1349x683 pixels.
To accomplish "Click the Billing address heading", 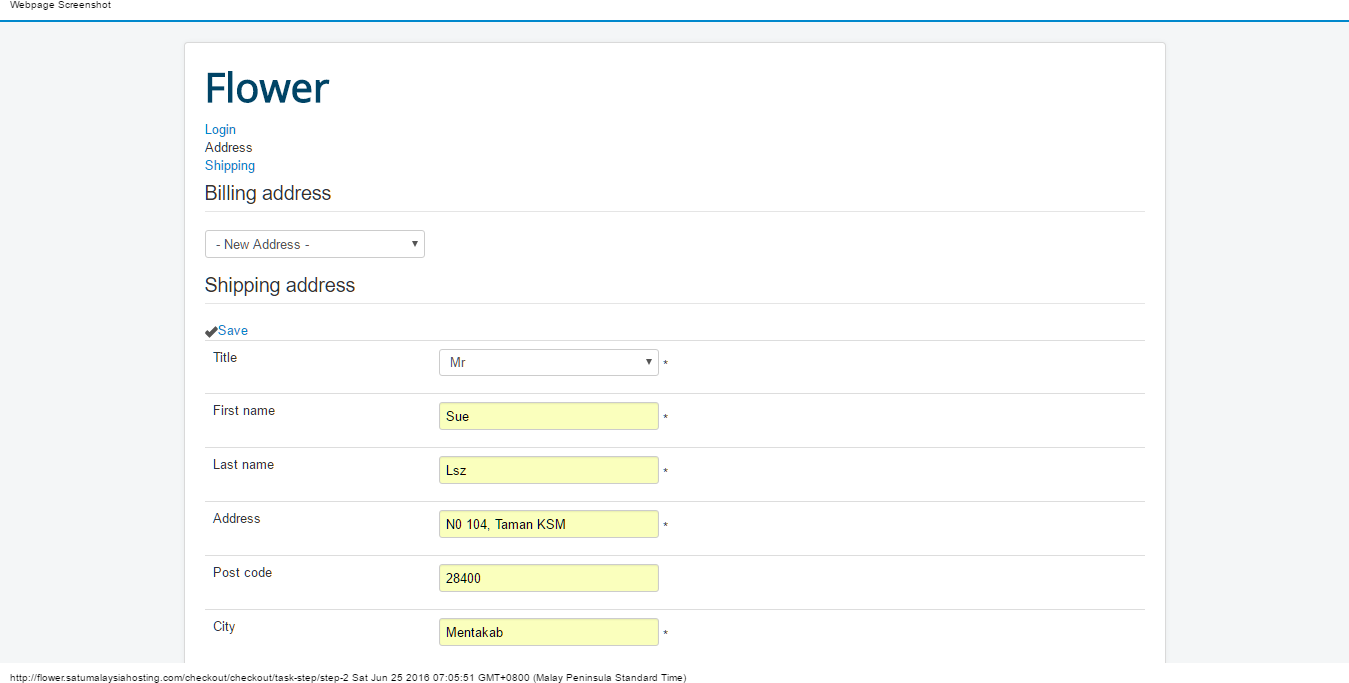I will [268, 193].
